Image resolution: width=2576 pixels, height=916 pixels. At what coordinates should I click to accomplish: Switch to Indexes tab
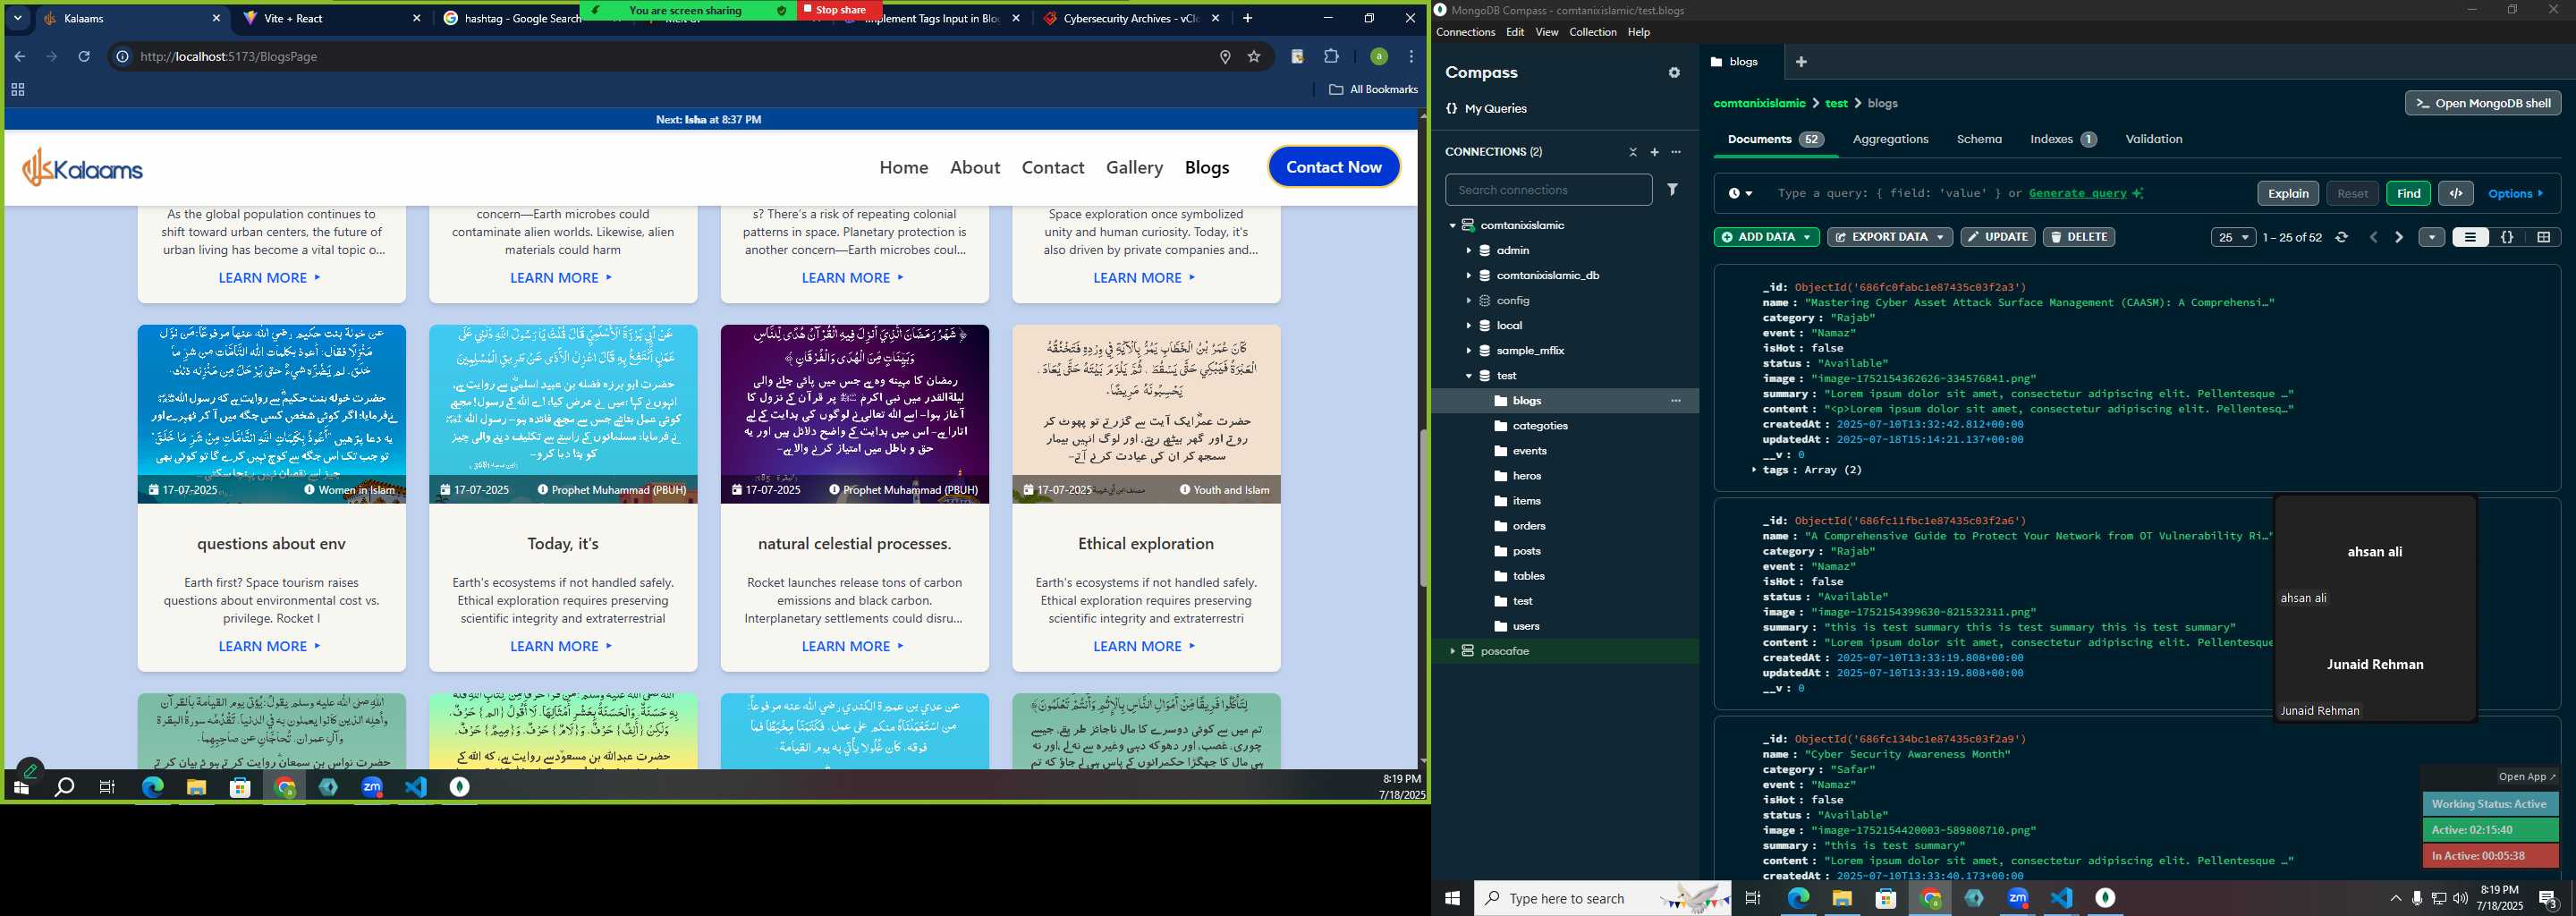(x=2062, y=139)
